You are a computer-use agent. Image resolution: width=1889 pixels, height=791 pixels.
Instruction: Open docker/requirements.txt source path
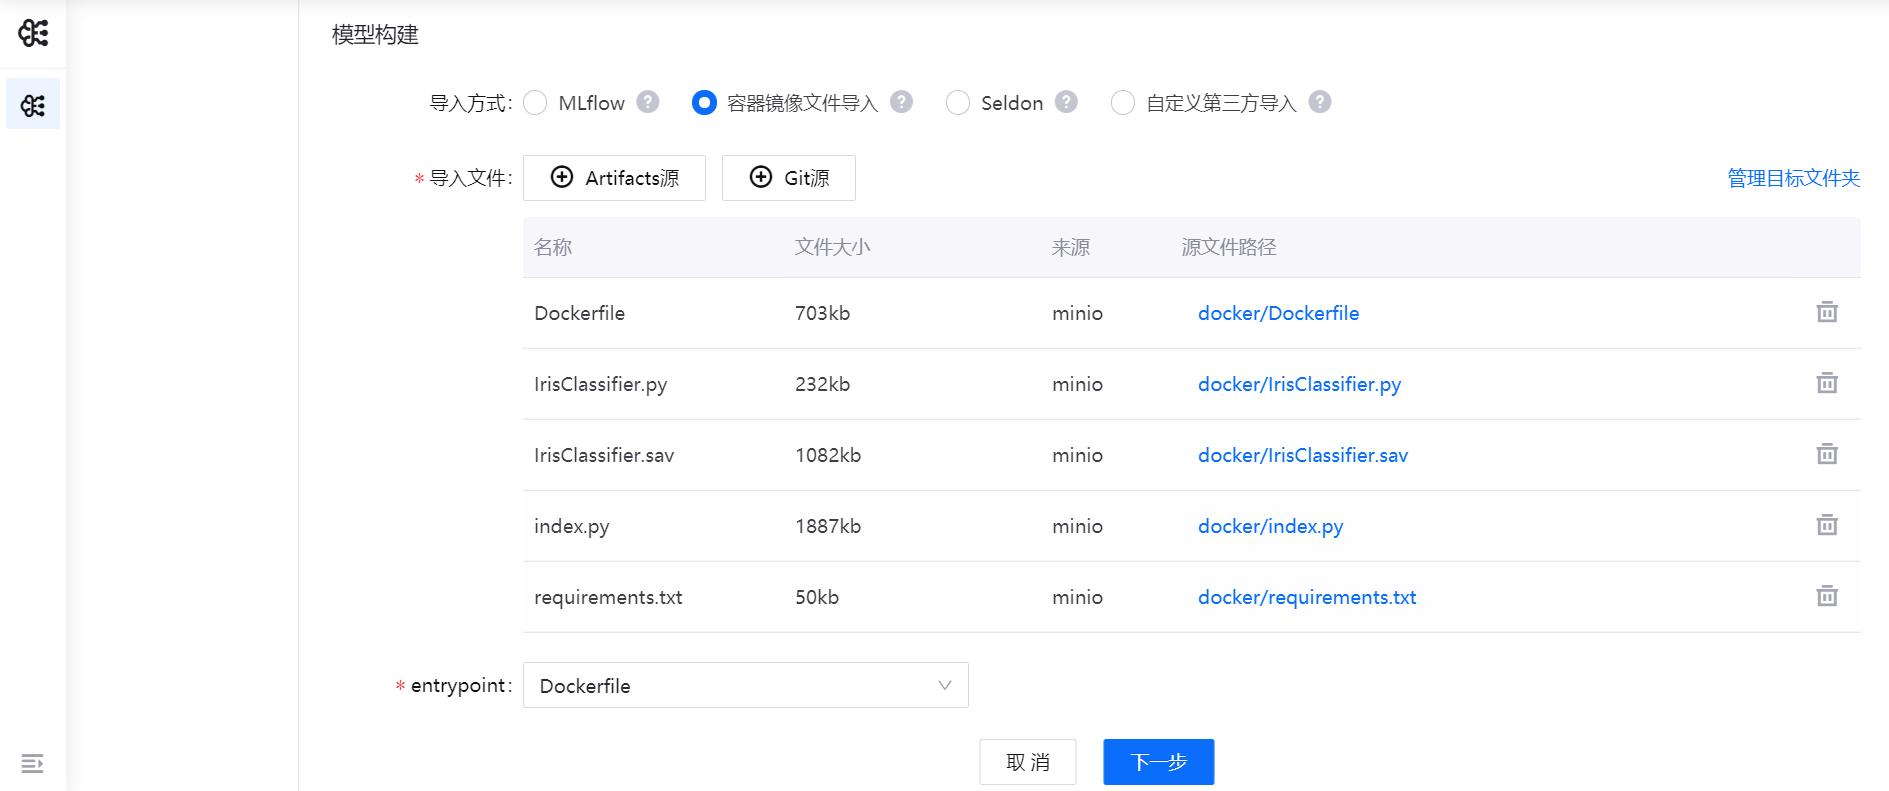(x=1307, y=597)
